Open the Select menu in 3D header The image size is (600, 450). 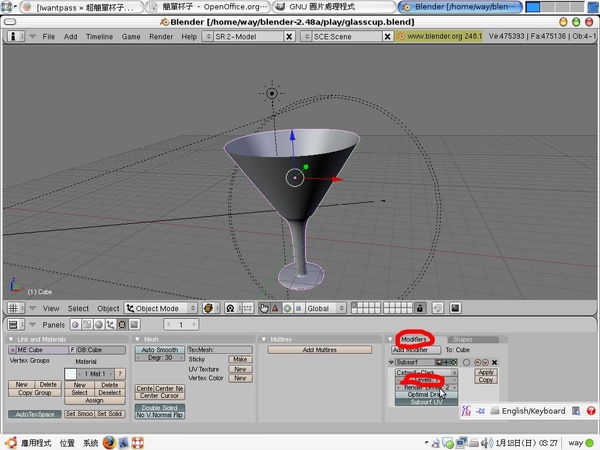[x=78, y=308]
